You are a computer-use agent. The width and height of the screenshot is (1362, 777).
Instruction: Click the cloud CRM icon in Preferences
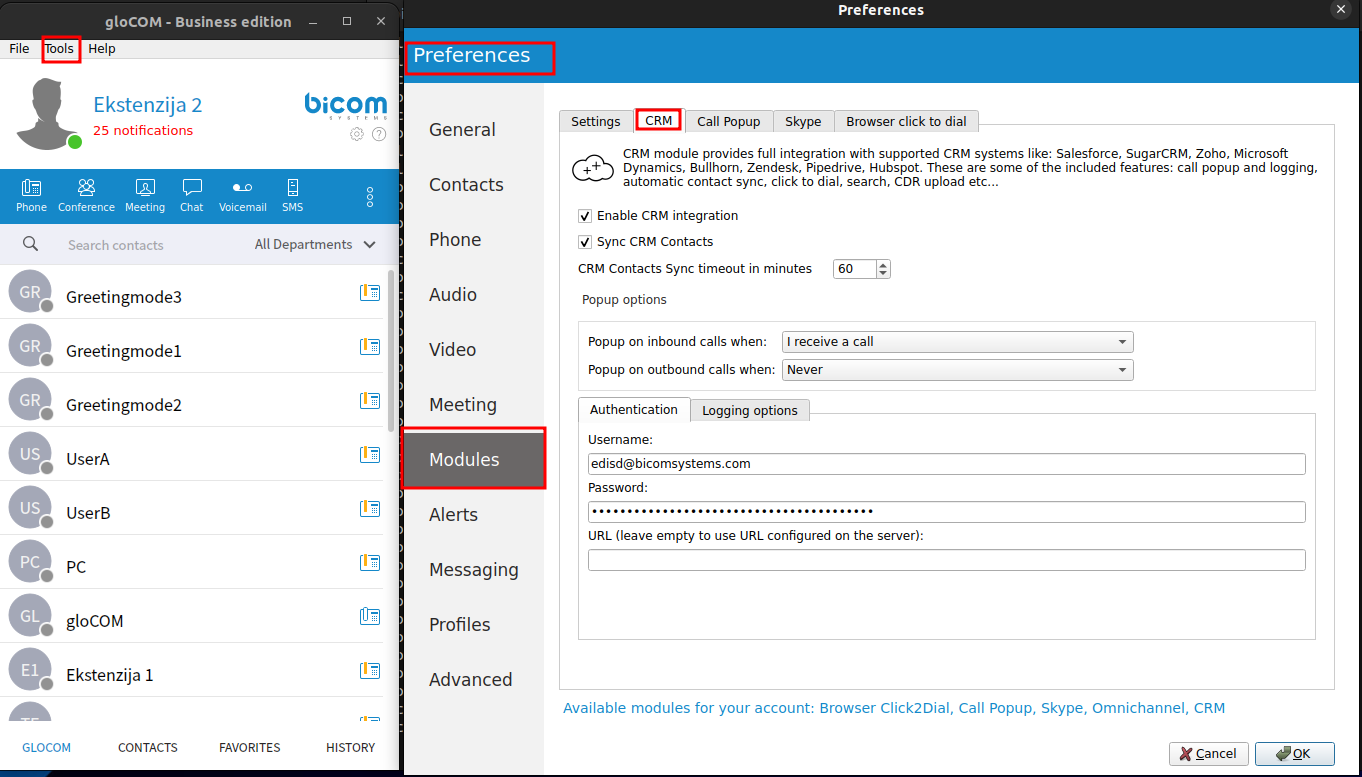point(592,168)
